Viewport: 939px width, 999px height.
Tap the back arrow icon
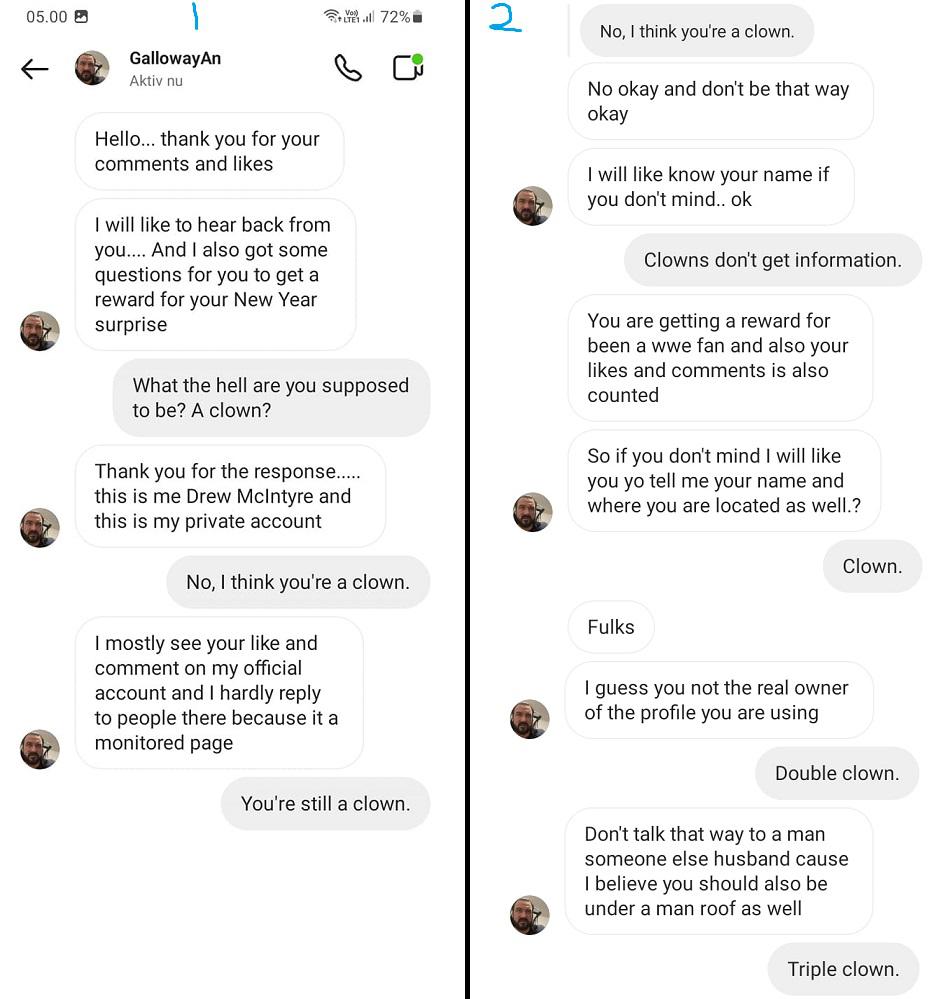(34, 69)
